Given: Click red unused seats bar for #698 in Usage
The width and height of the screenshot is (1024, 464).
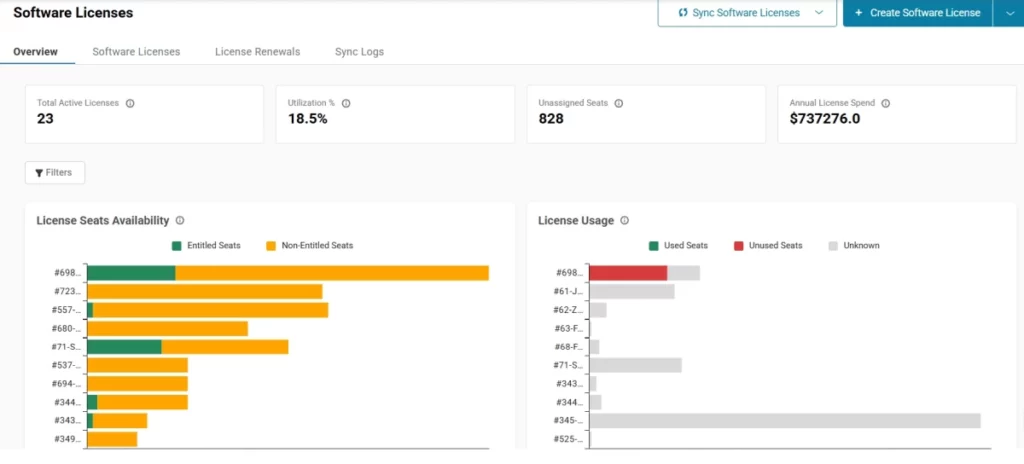Looking at the screenshot, I should [x=628, y=273].
